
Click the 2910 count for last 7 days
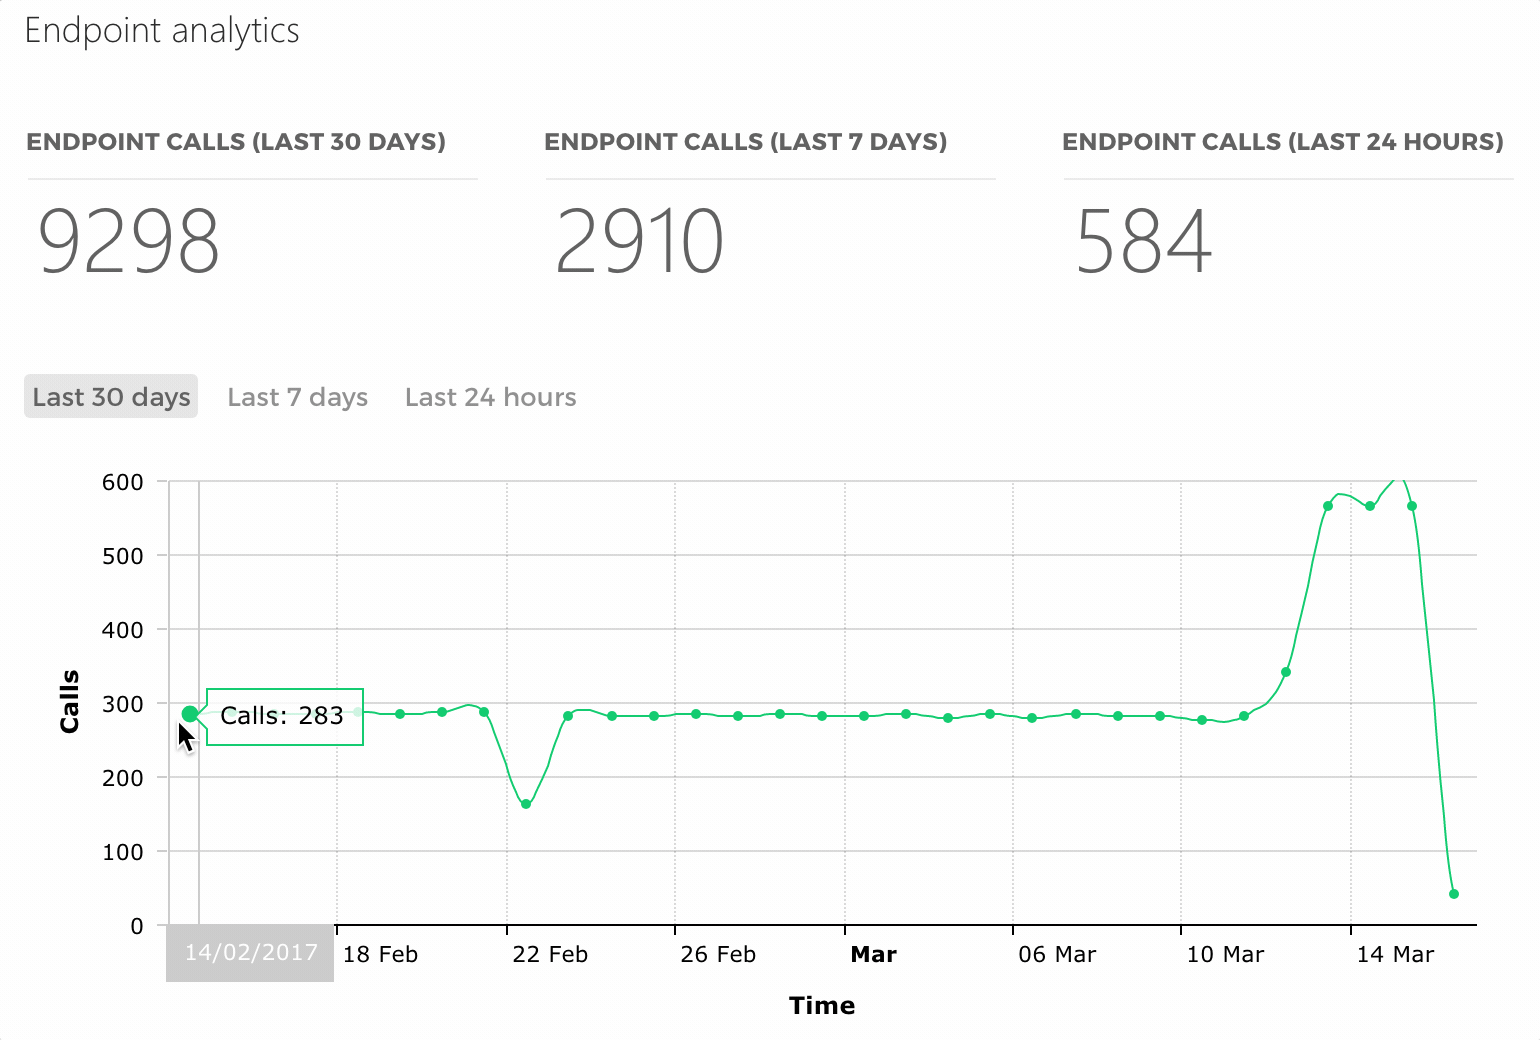click(639, 240)
